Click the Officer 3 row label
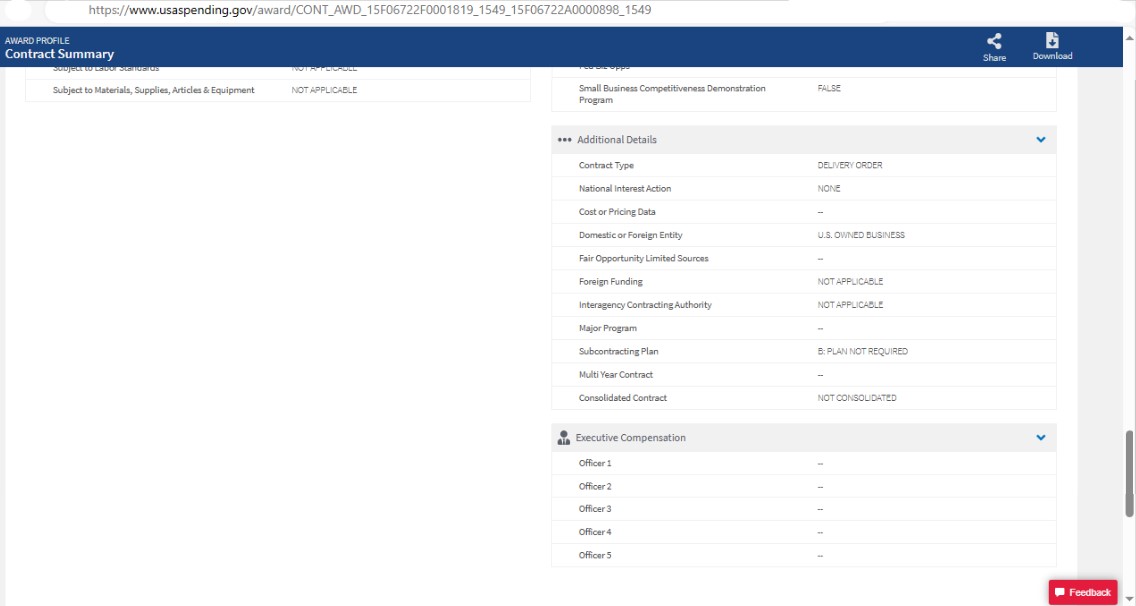 pos(595,509)
